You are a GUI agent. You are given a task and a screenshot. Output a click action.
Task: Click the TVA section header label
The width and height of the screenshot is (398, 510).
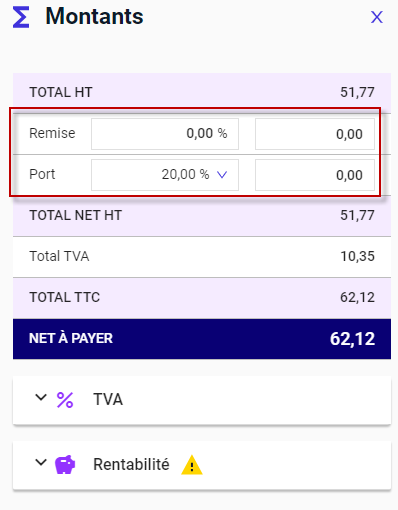pos(108,399)
